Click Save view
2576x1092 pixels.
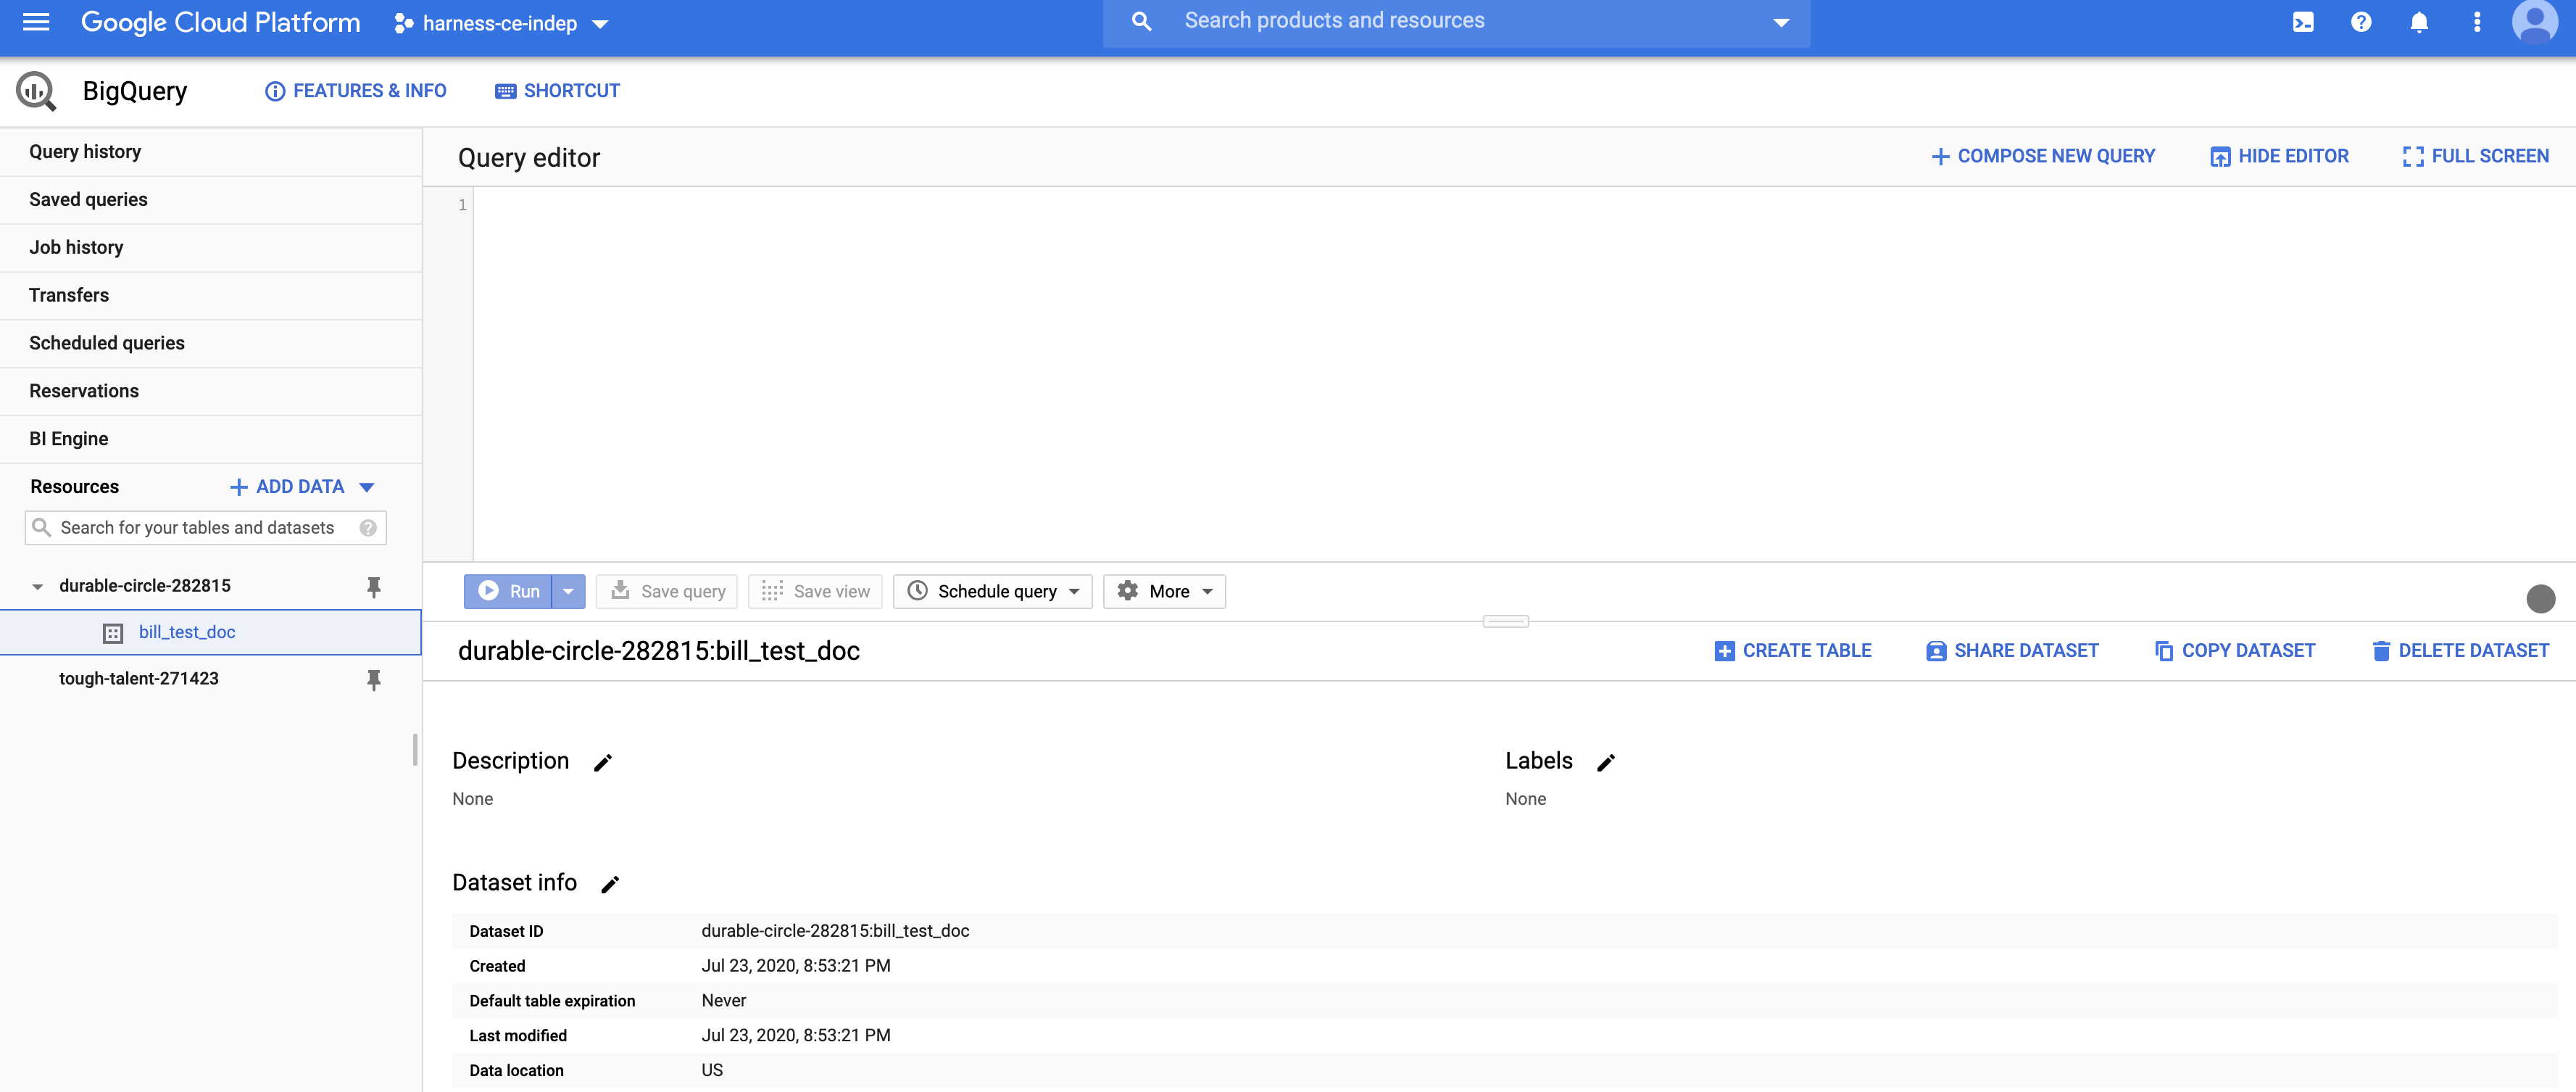pyautogui.click(x=815, y=591)
